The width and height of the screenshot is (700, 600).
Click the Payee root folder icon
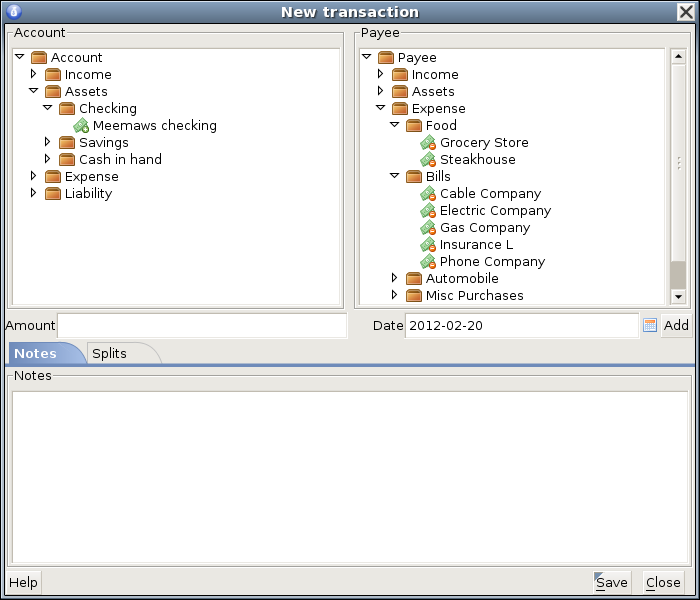click(x=386, y=58)
